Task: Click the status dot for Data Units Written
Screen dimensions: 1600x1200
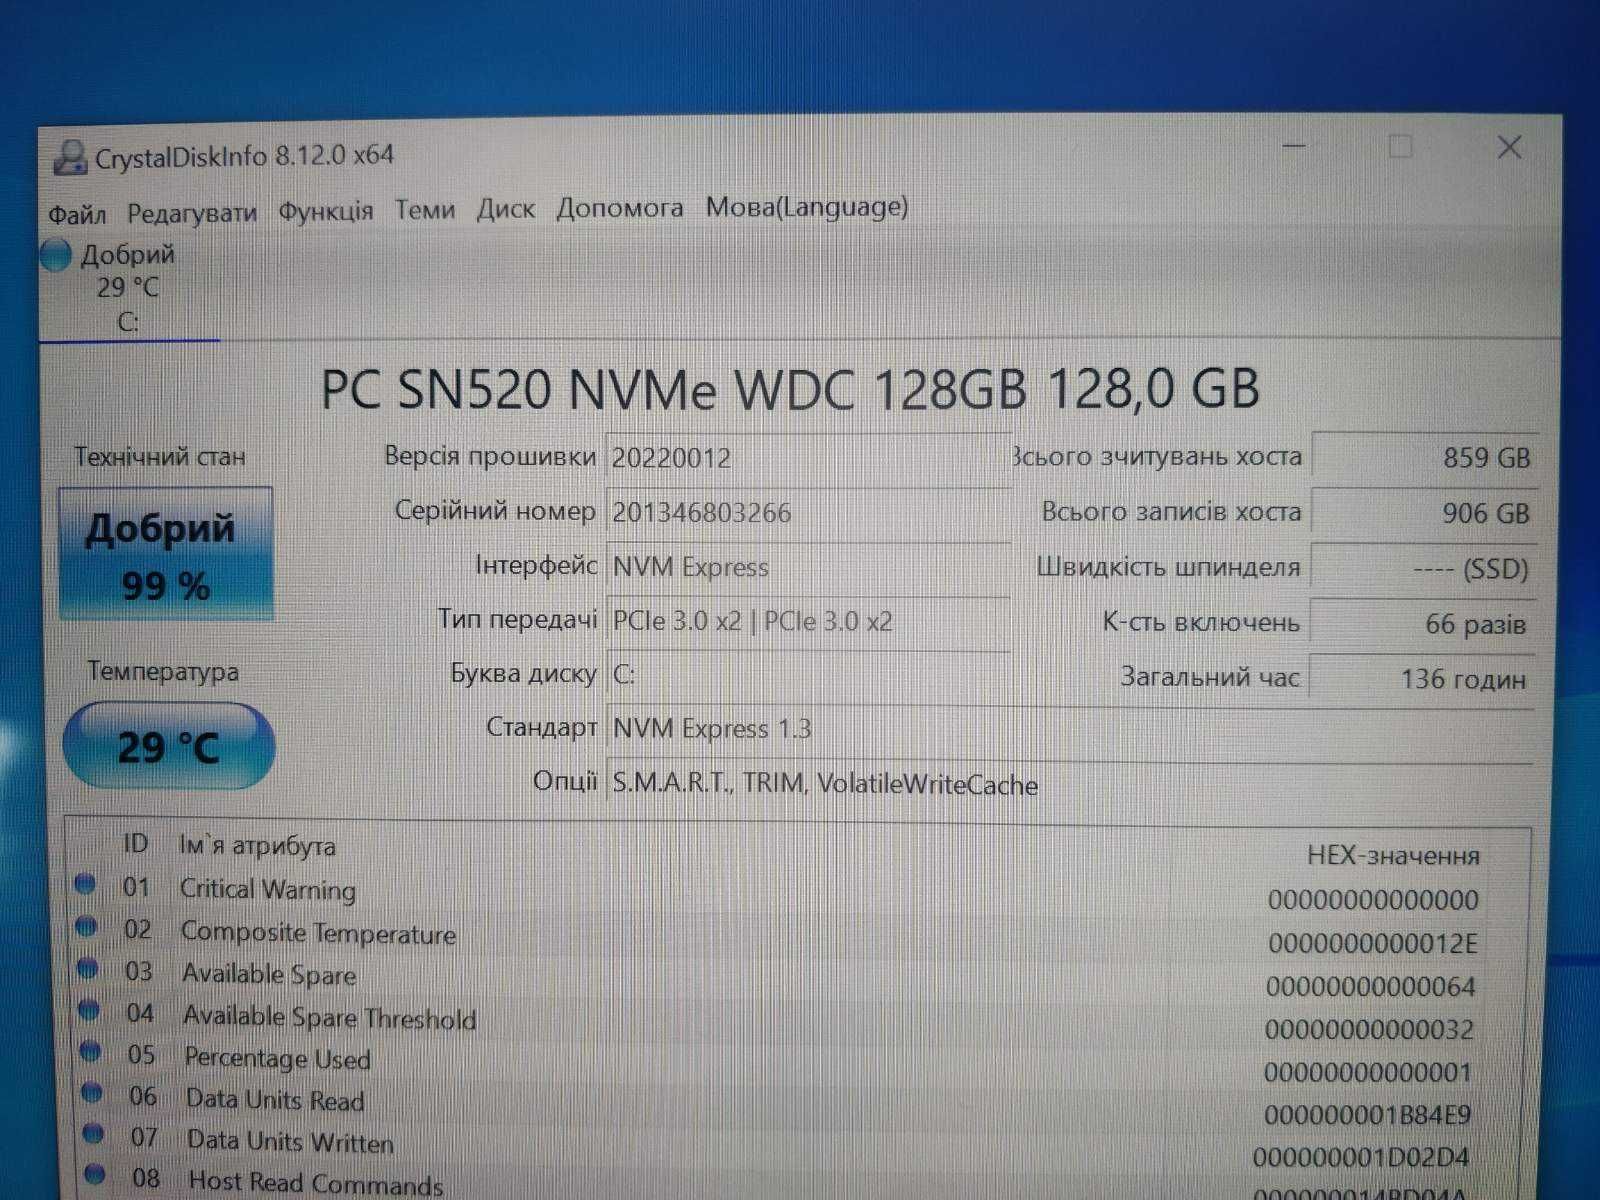Action: click(94, 1134)
